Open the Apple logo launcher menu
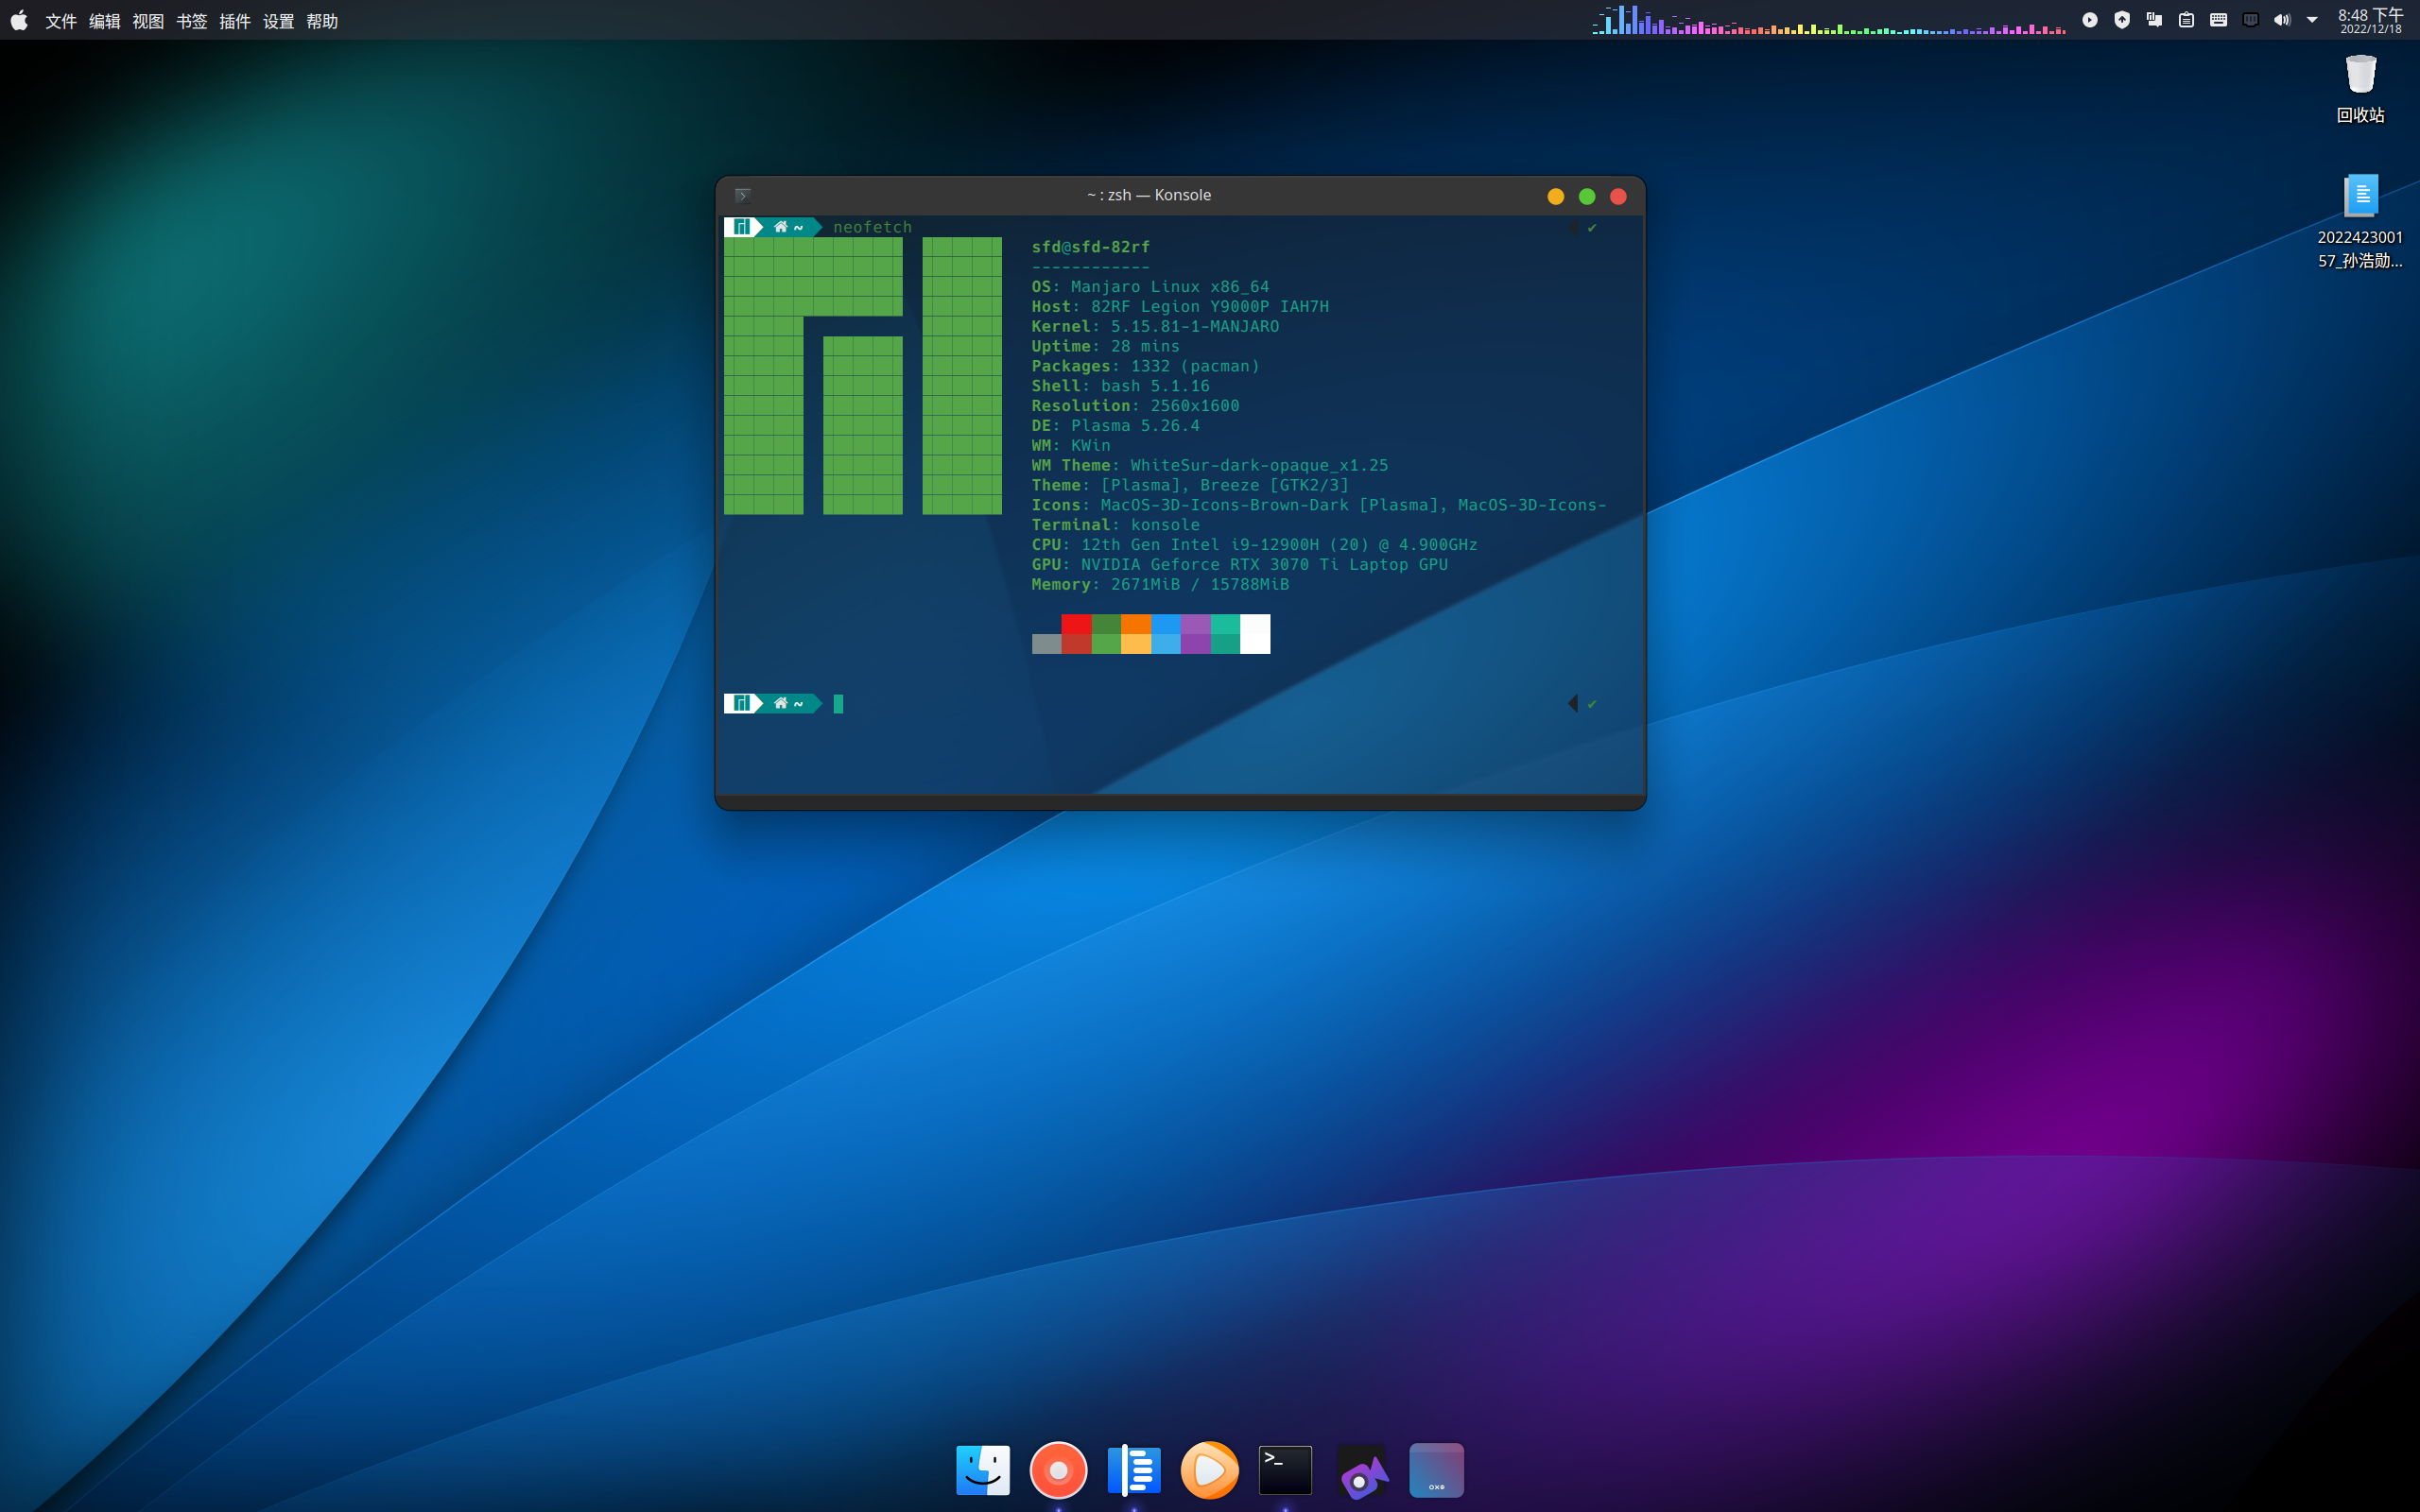The height and width of the screenshot is (1512, 2420). (x=19, y=20)
